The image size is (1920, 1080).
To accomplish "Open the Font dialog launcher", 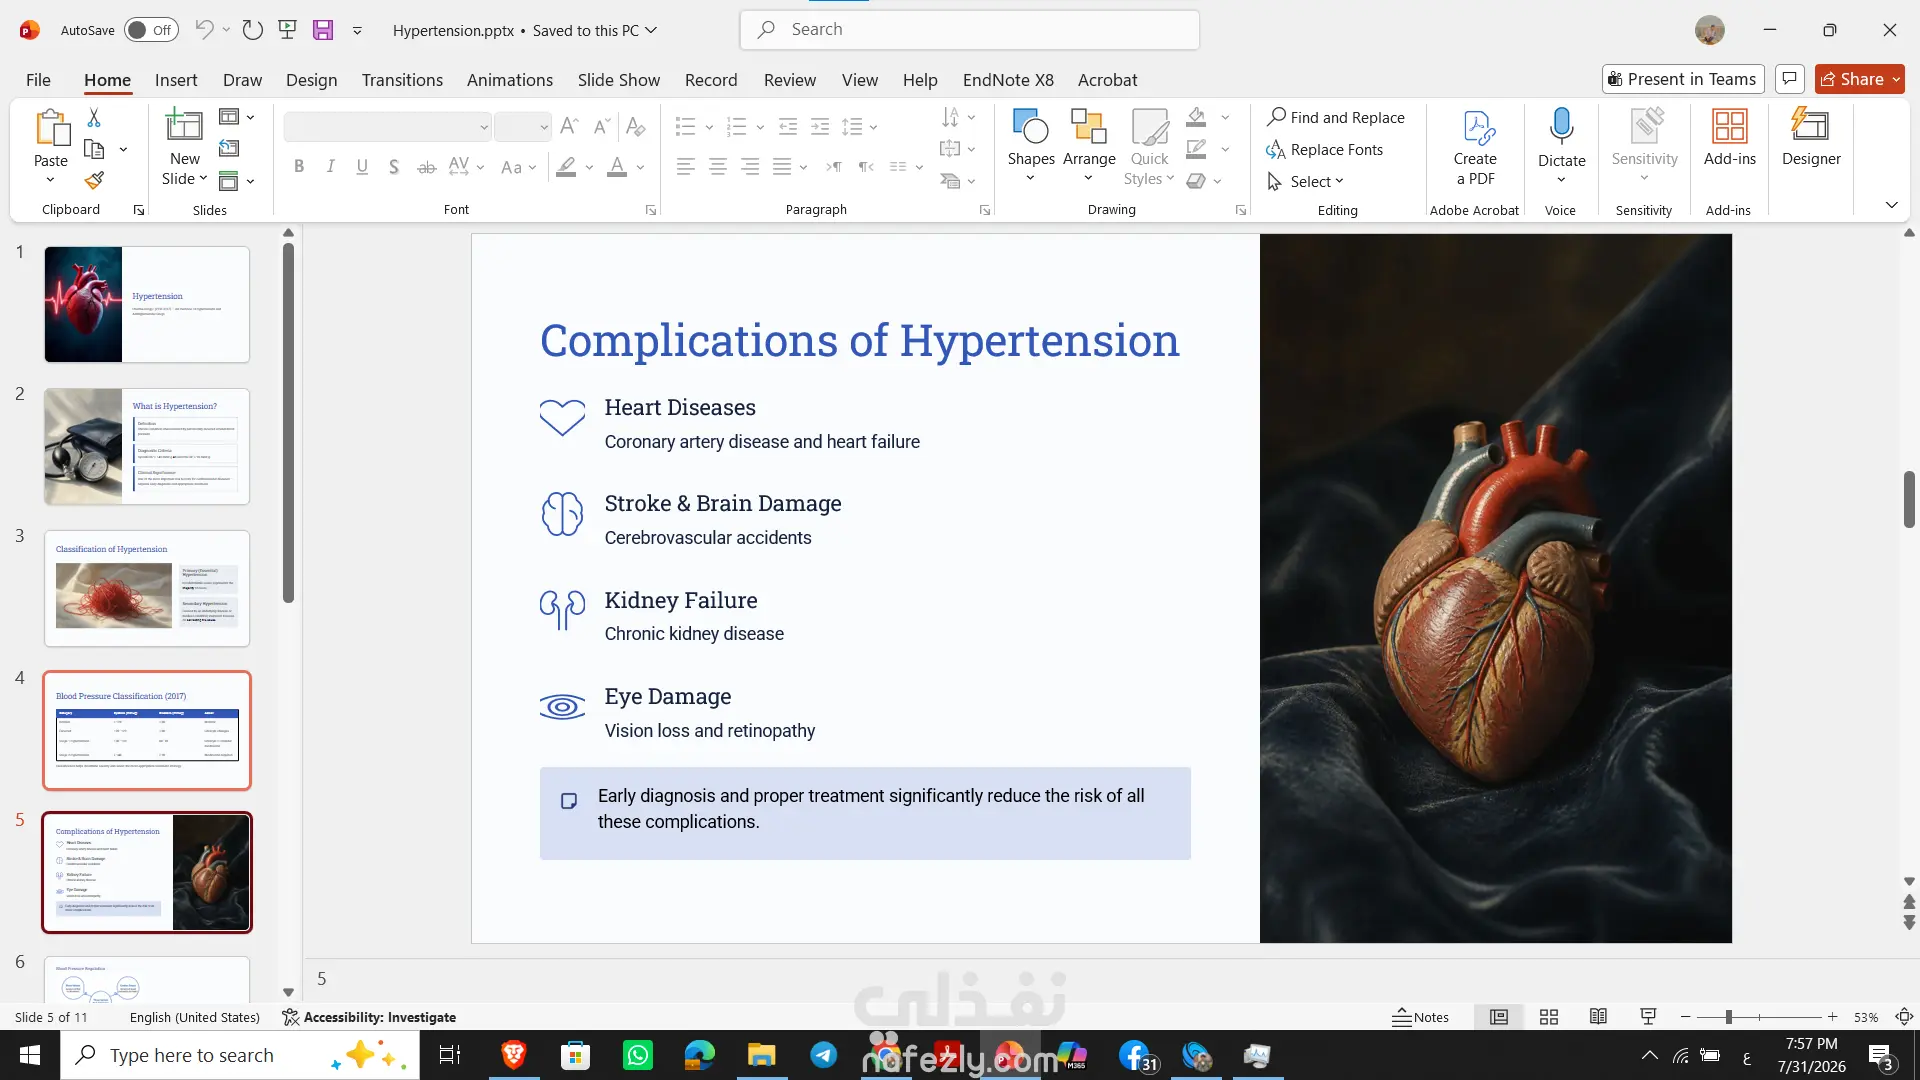I will (x=651, y=210).
